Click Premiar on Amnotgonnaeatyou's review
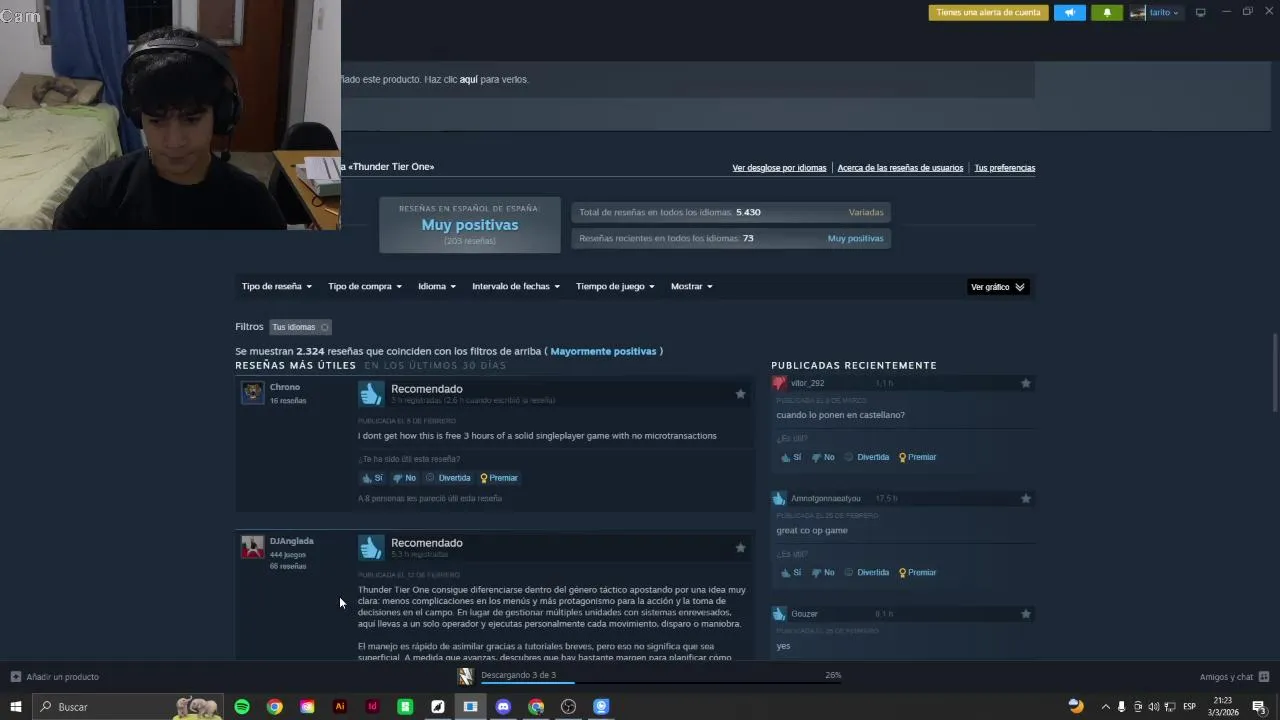This screenshot has height=720, width=1280. [x=917, y=572]
